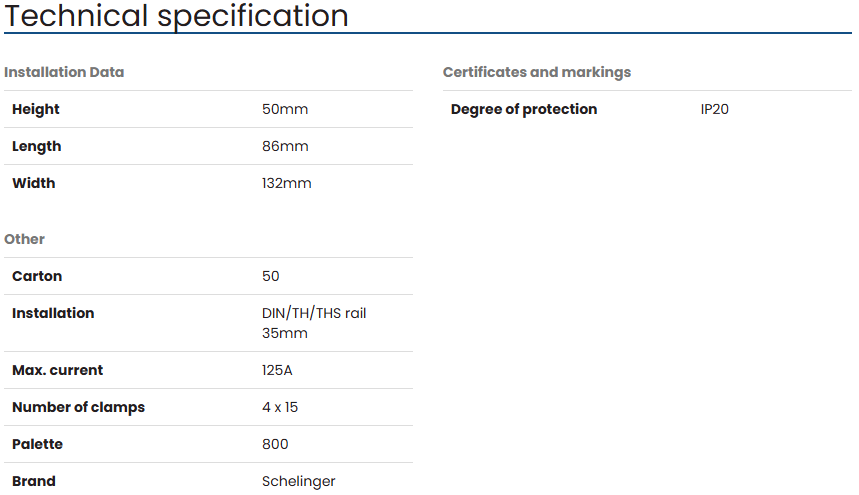859x495 pixels.
Task: Click the Height row label
Action: [x=36, y=110]
